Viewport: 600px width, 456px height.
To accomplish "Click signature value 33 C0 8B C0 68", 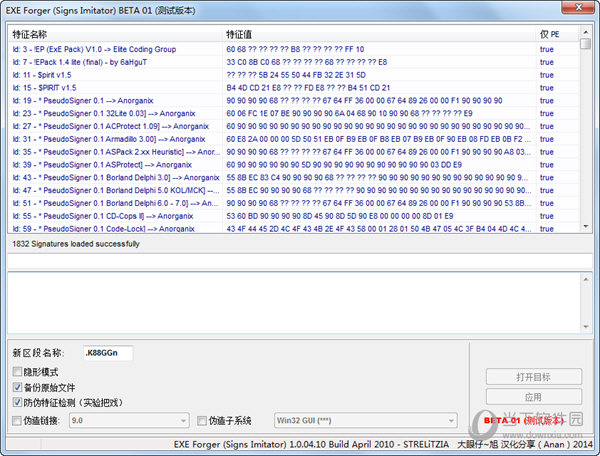I will [307, 62].
